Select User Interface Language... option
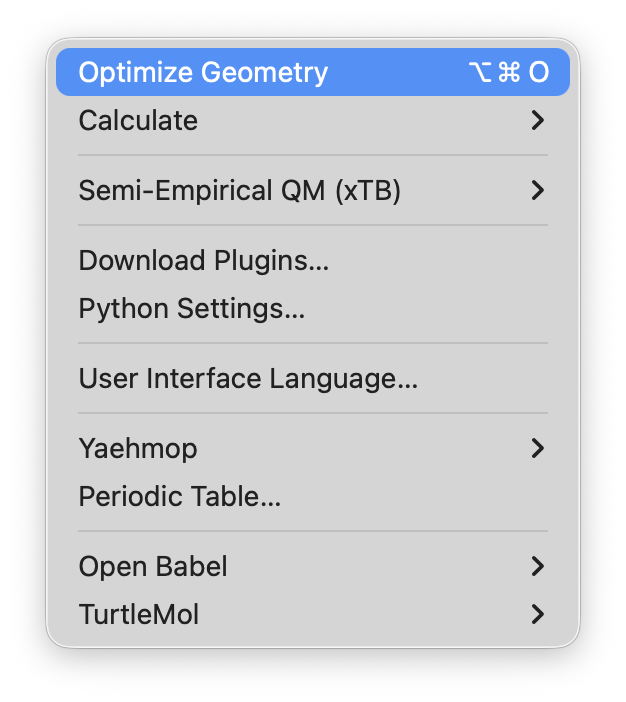Screen dimensions: 626x702 point(247,379)
